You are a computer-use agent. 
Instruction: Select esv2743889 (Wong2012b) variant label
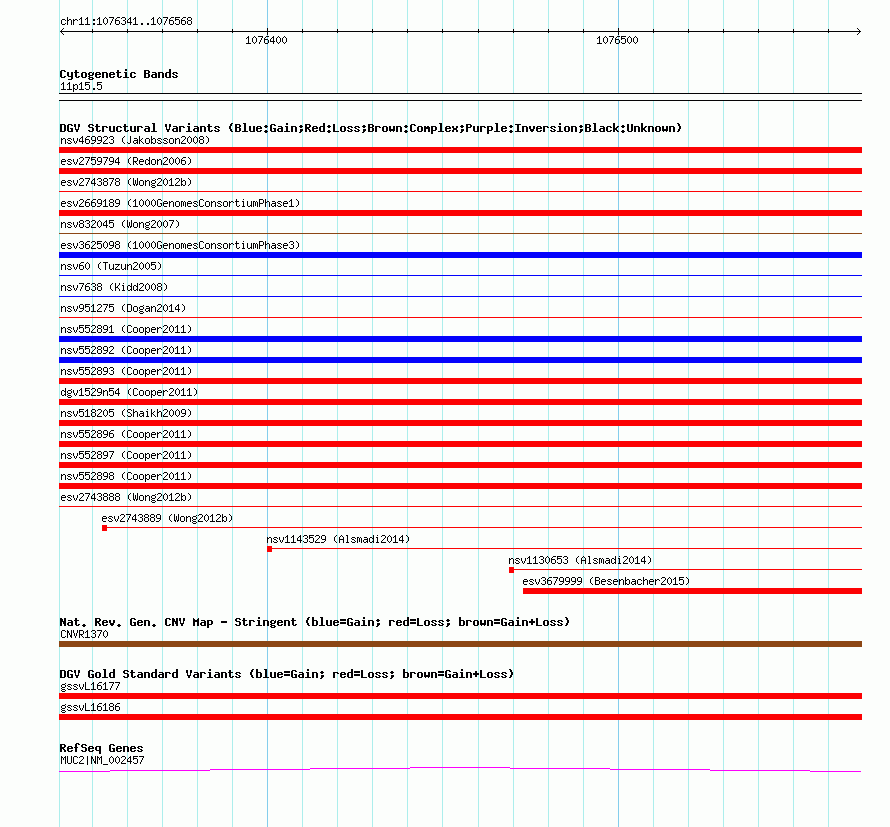click(167, 518)
